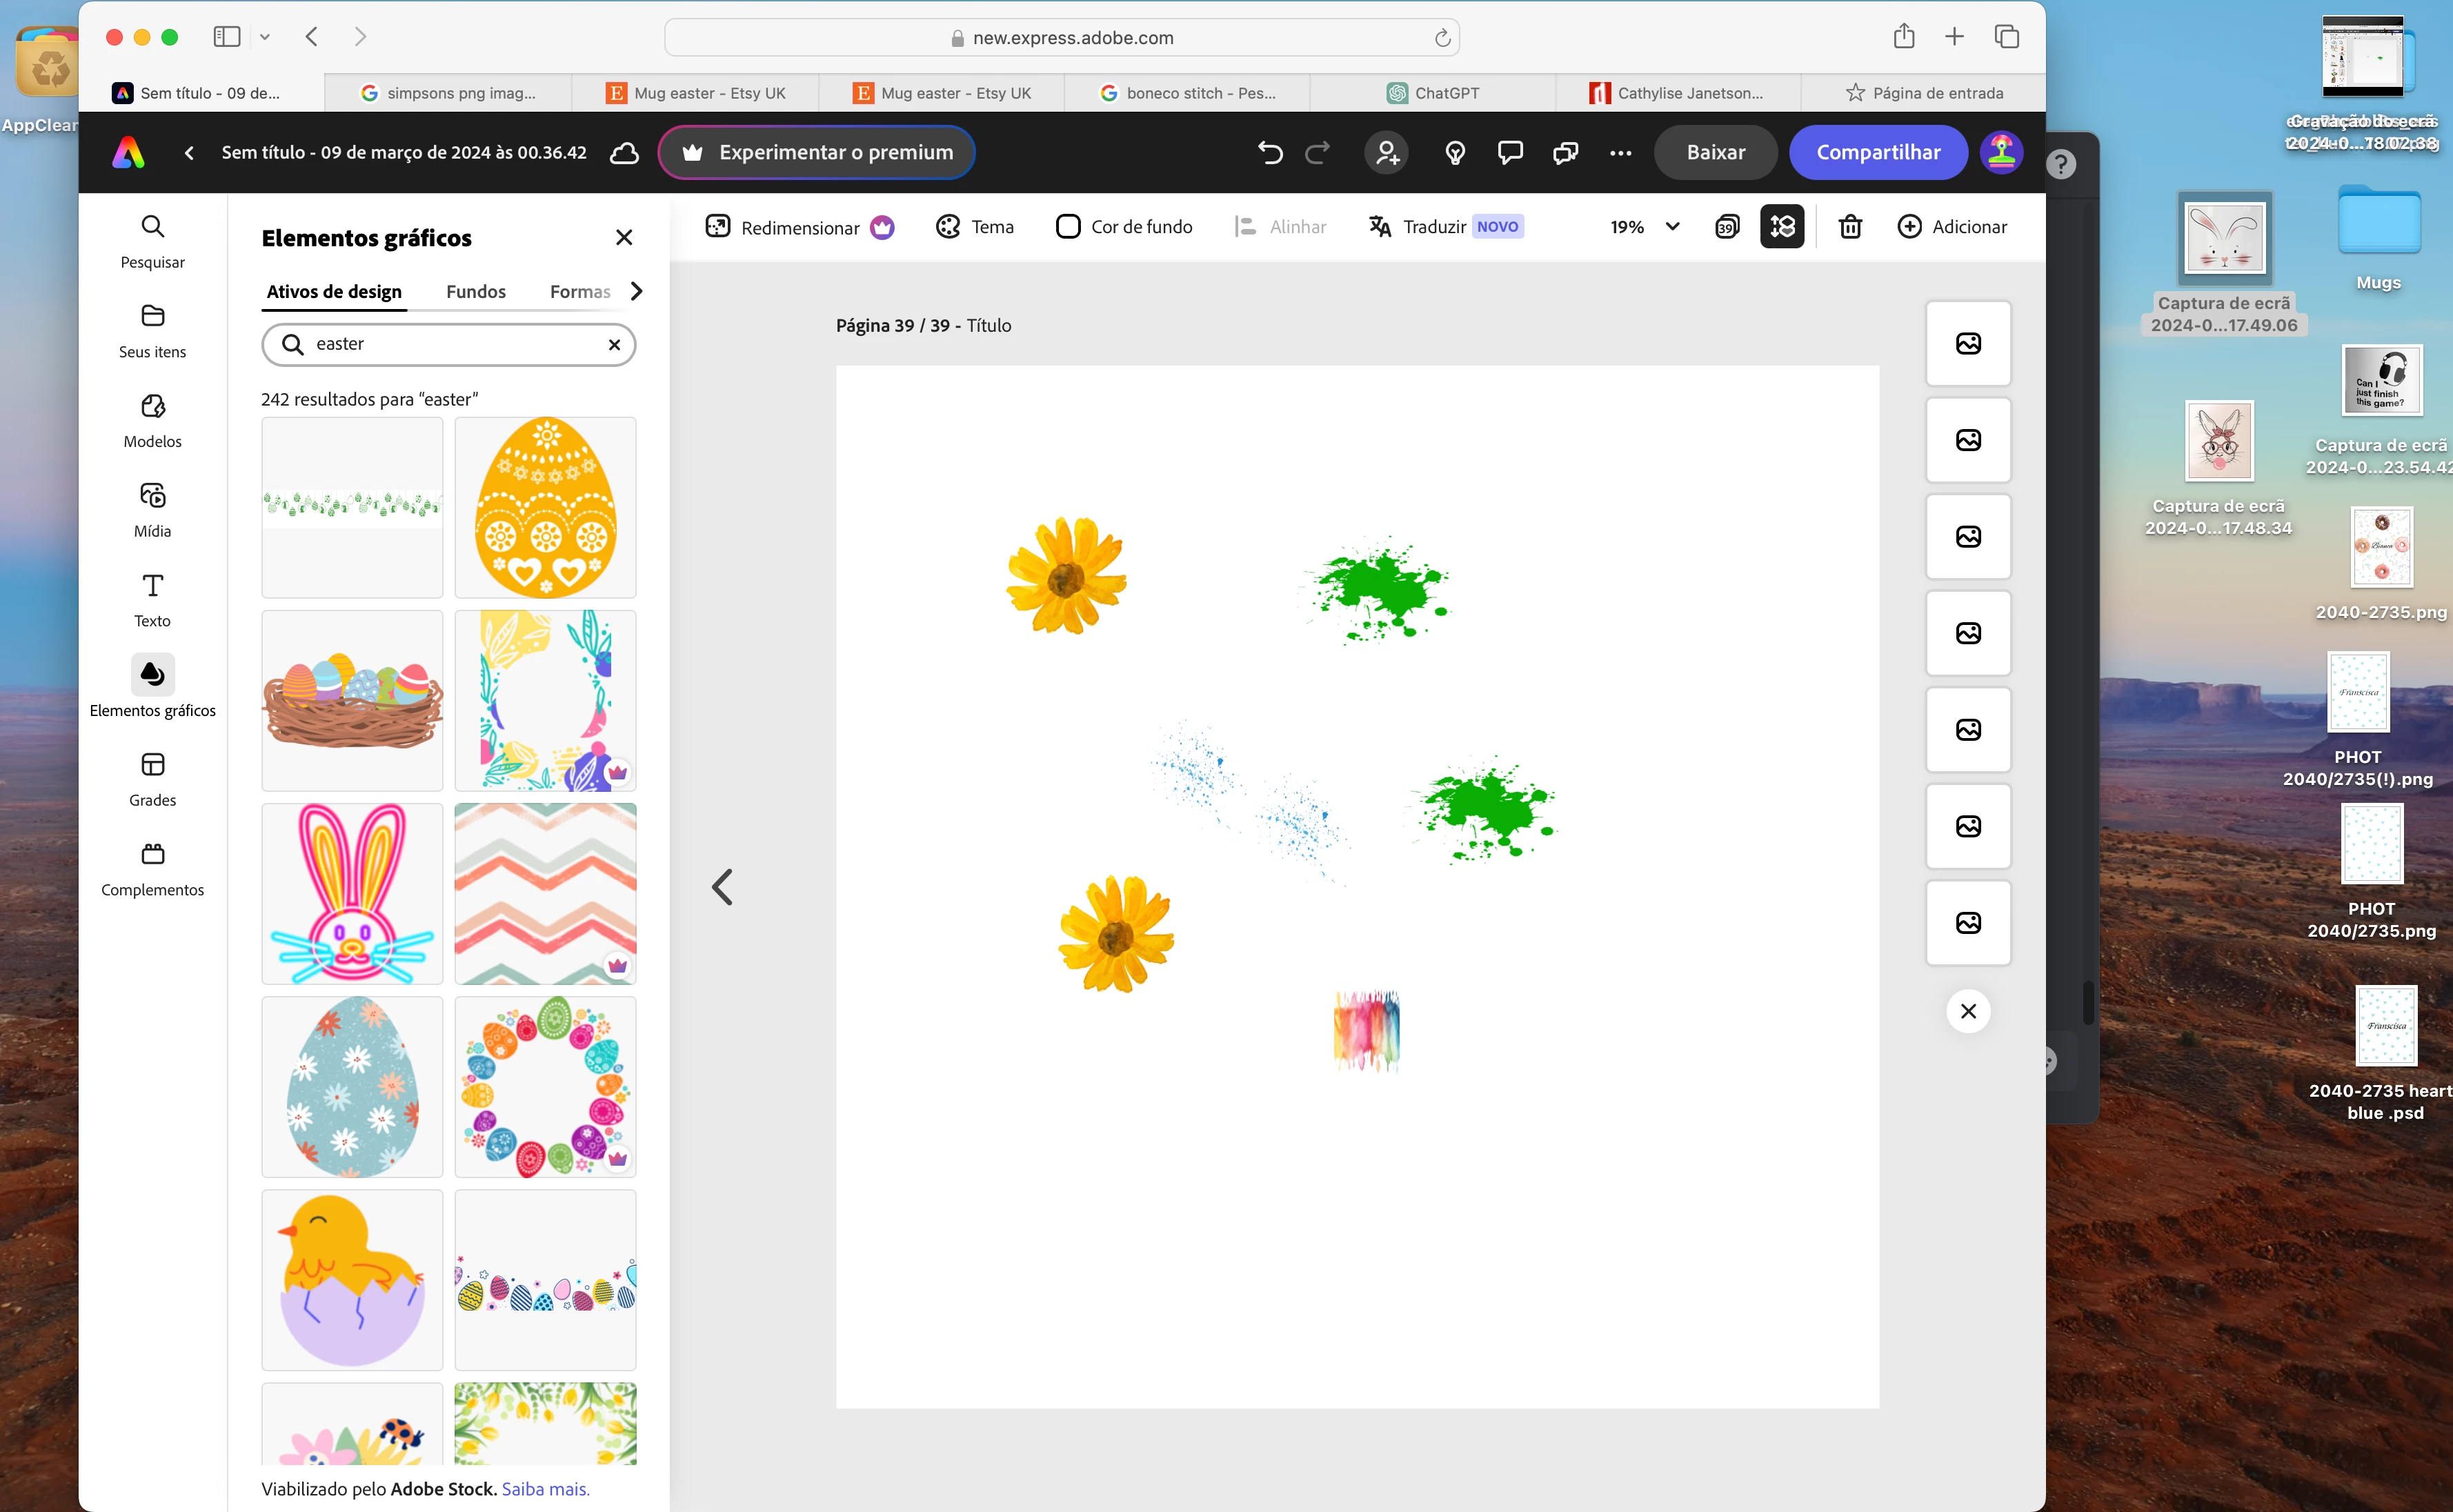Expand more asset tabs with right chevron

click(x=636, y=291)
